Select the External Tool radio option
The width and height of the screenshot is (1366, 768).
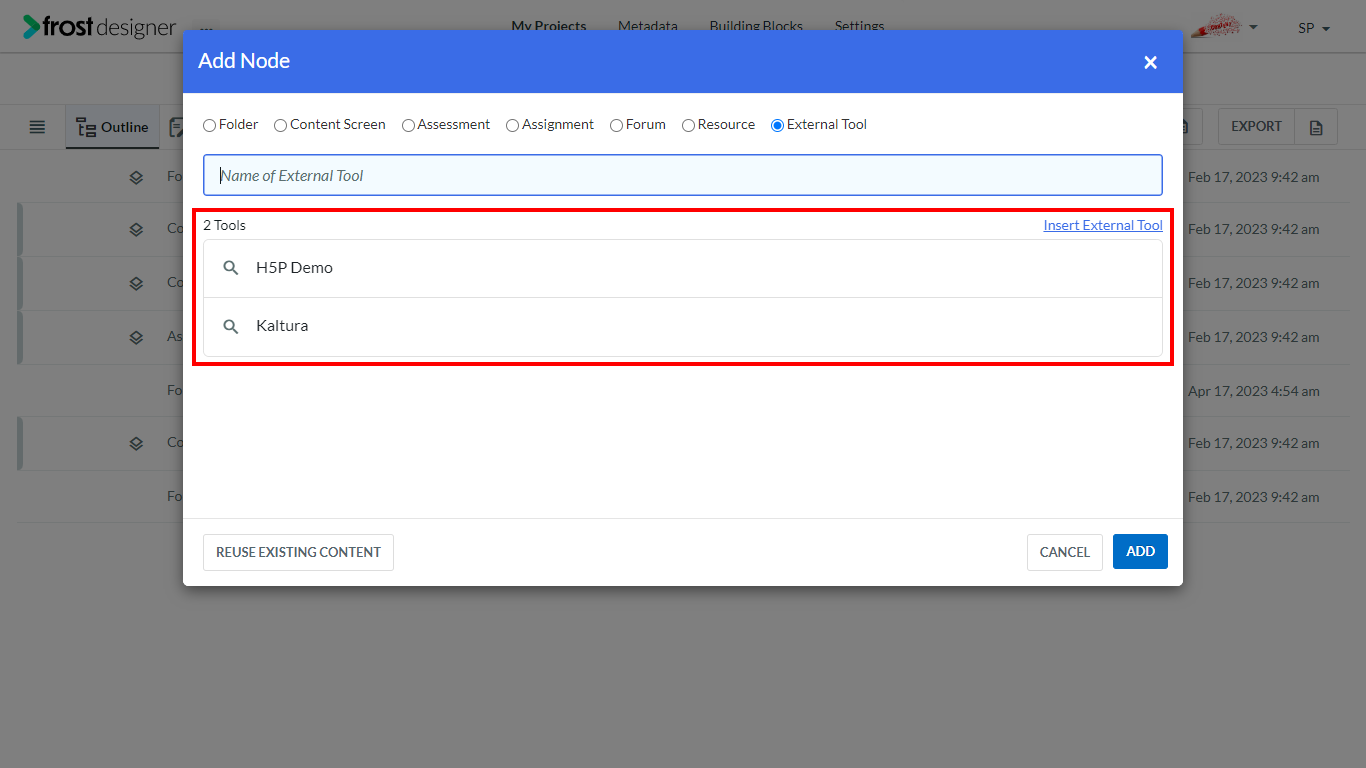[x=777, y=125]
